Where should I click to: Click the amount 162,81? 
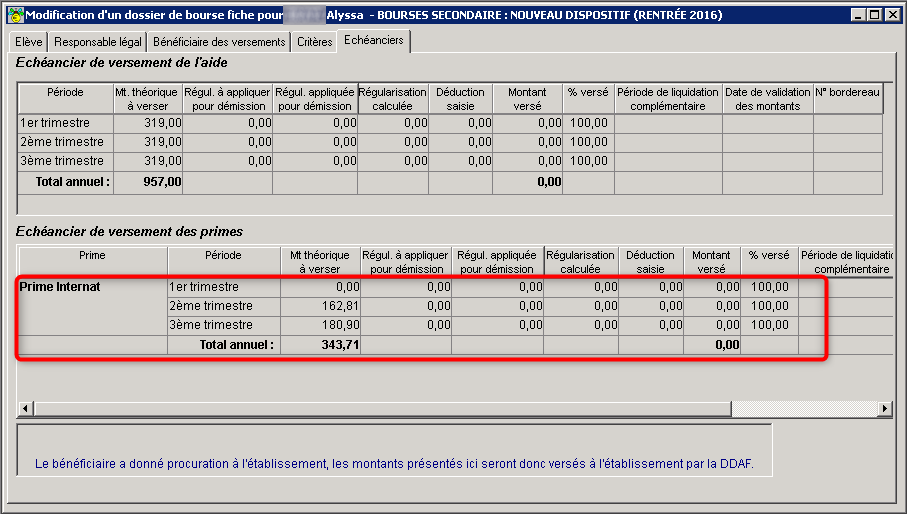pos(340,306)
